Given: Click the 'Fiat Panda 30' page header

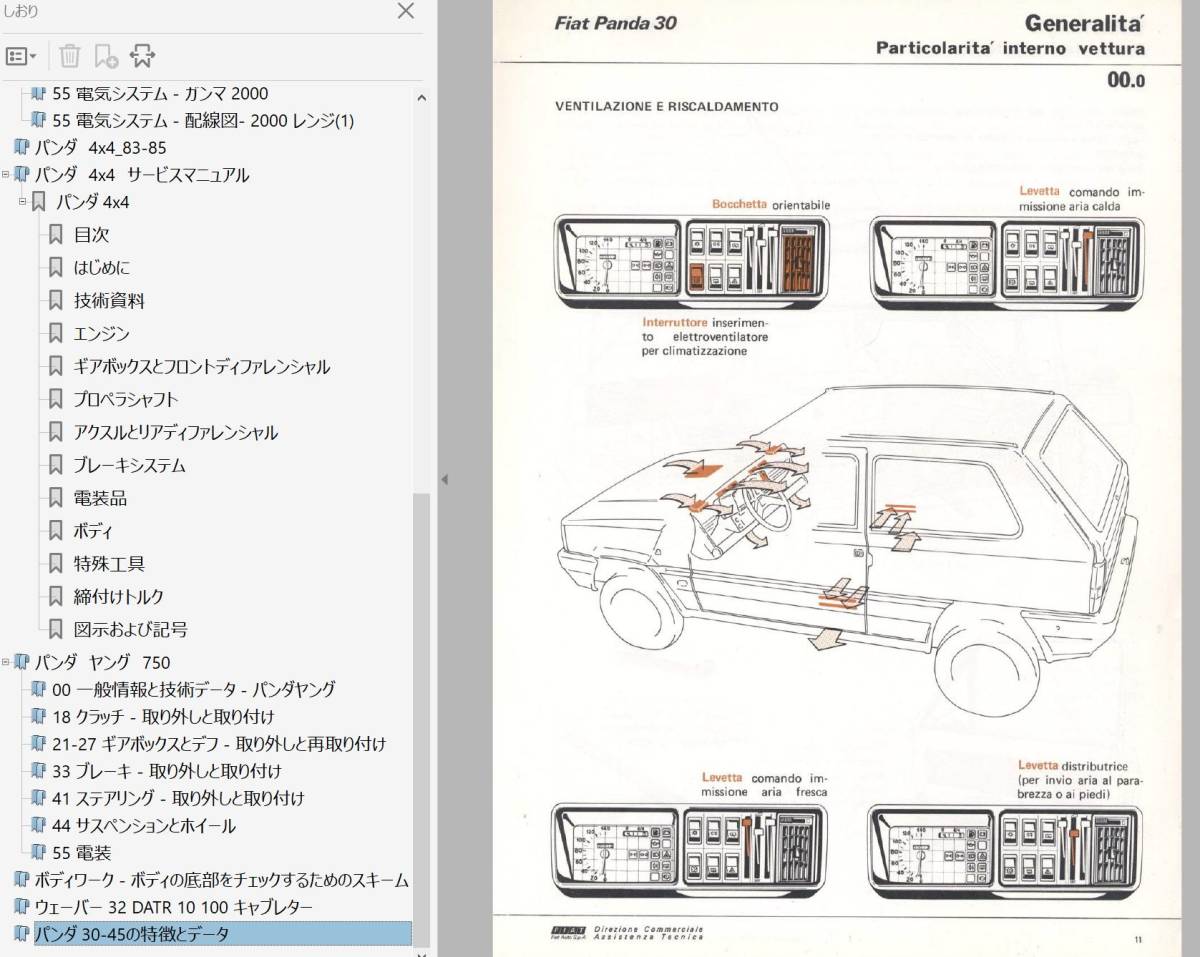Looking at the screenshot, I should tap(615, 24).
